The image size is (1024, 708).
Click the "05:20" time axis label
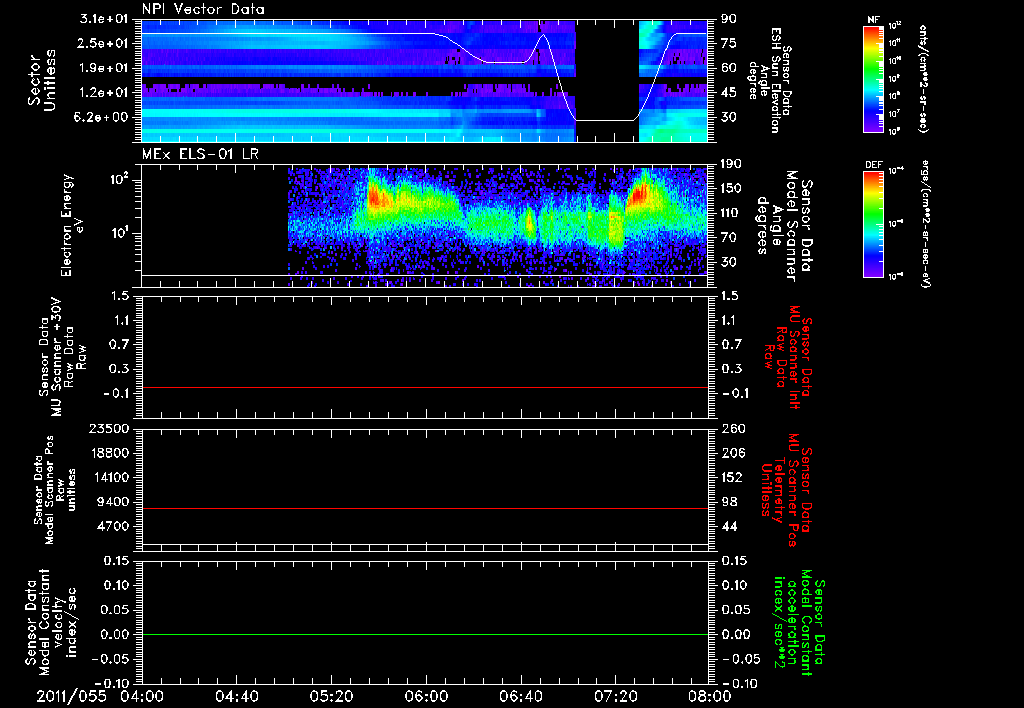tap(331, 696)
